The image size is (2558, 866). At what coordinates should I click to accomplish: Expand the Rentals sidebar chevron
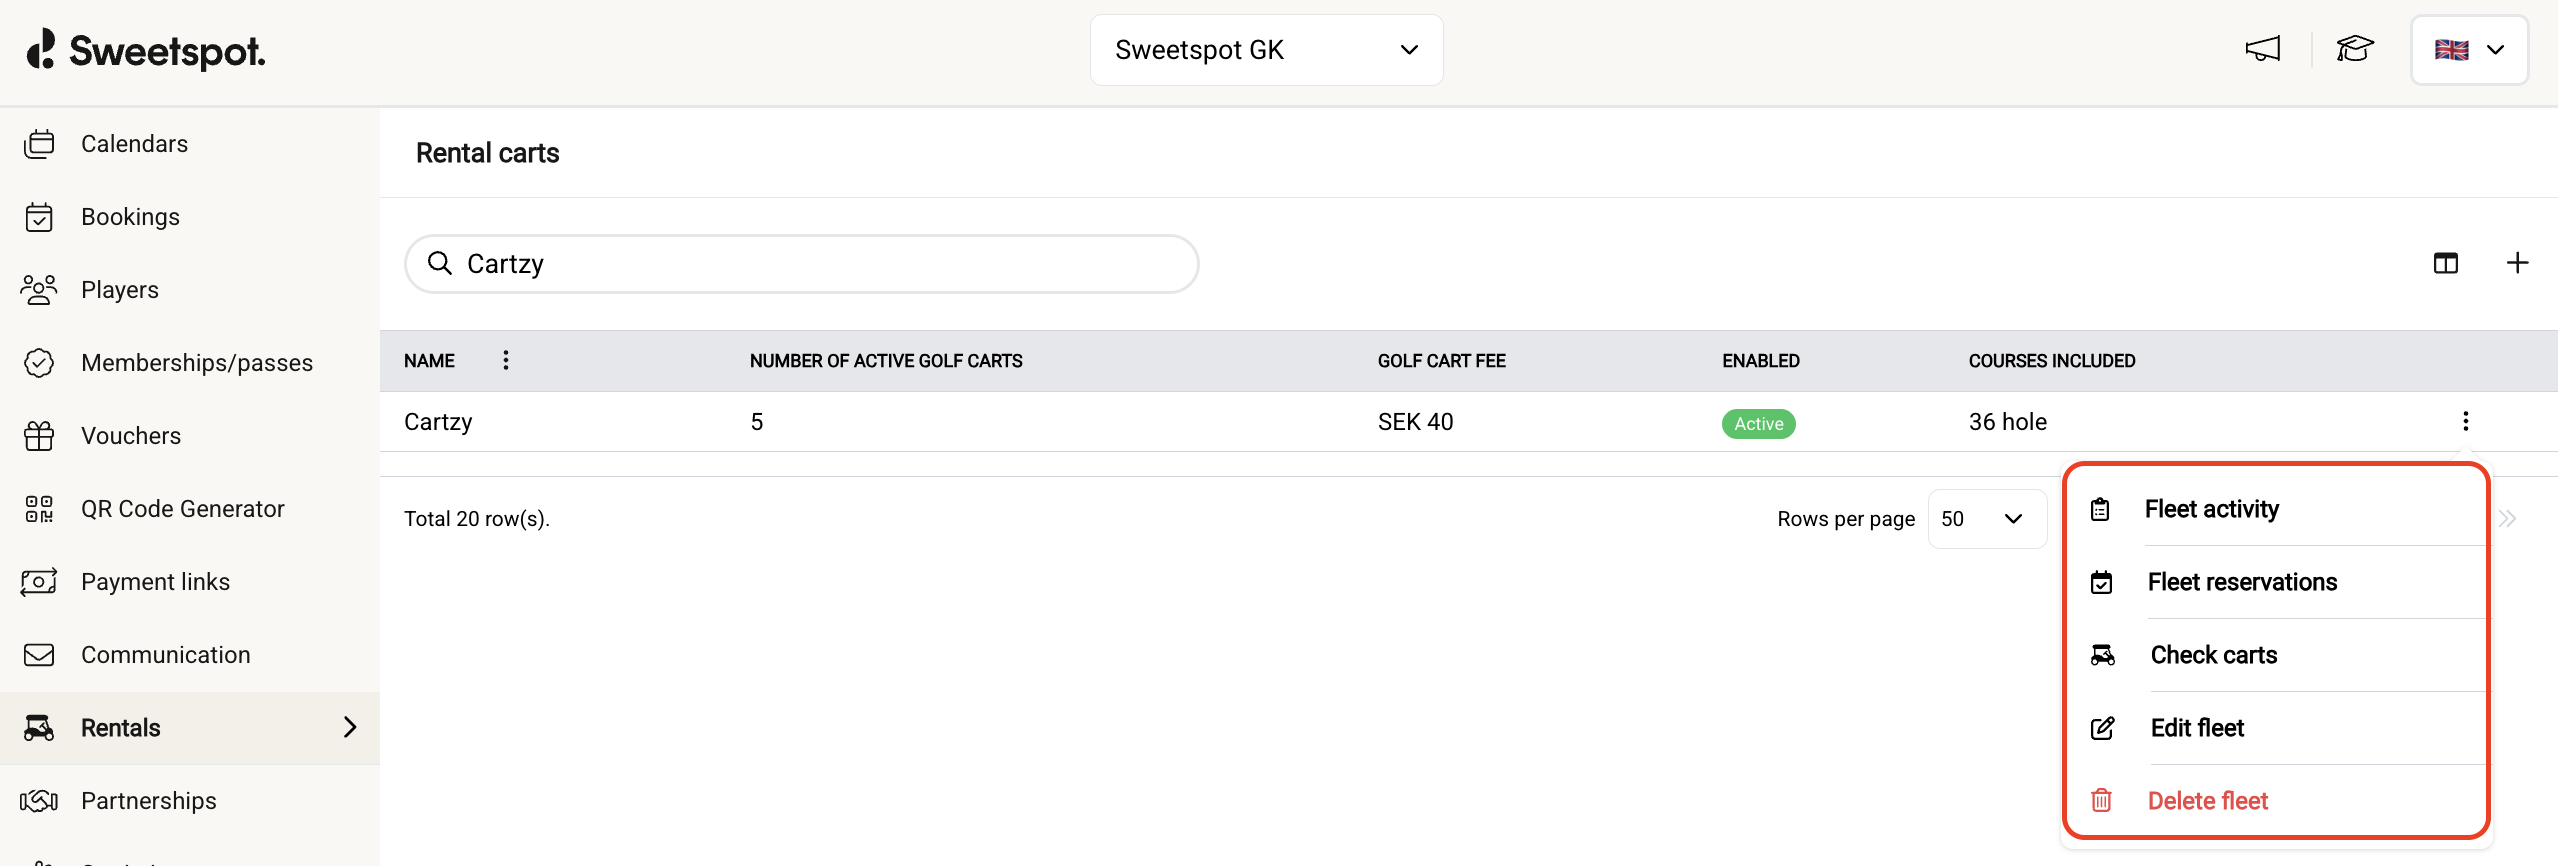point(350,728)
